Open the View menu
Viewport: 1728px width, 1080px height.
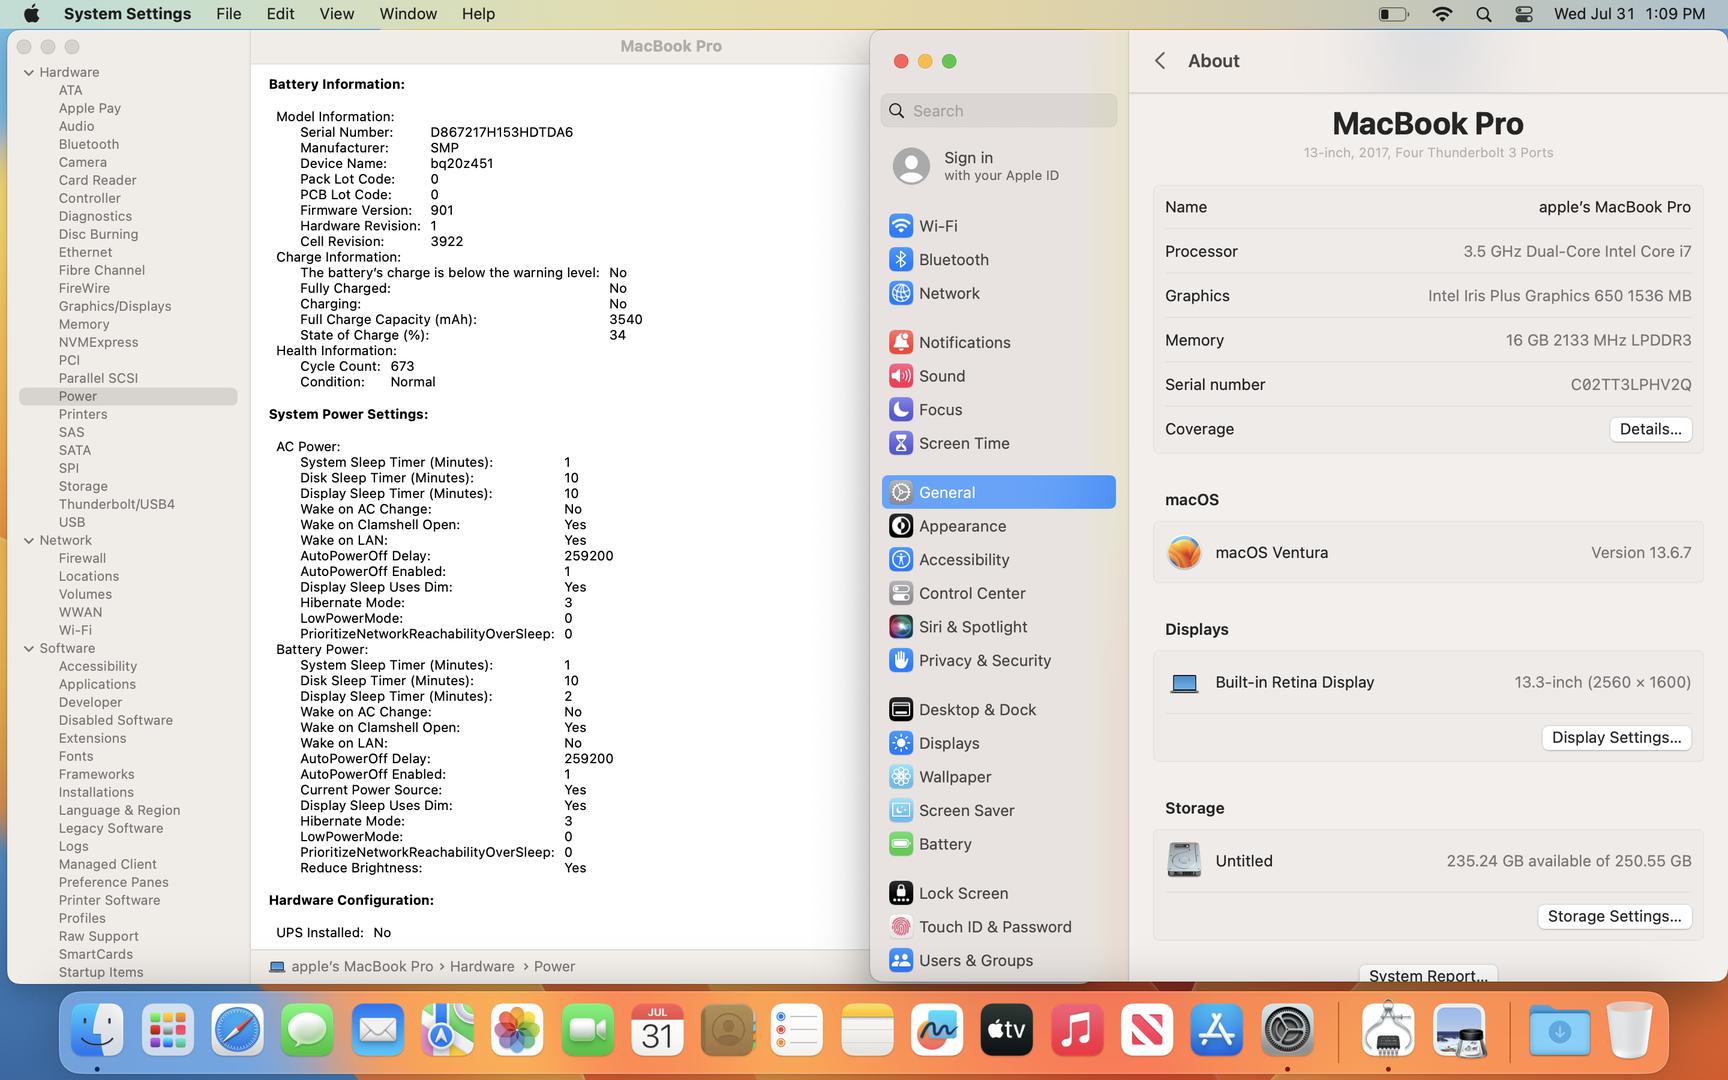click(x=336, y=14)
